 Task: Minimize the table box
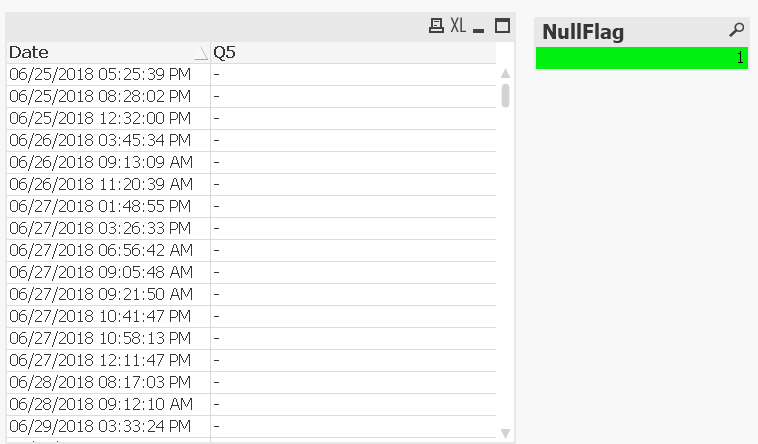pyautogui.click(x=480, y=27)
